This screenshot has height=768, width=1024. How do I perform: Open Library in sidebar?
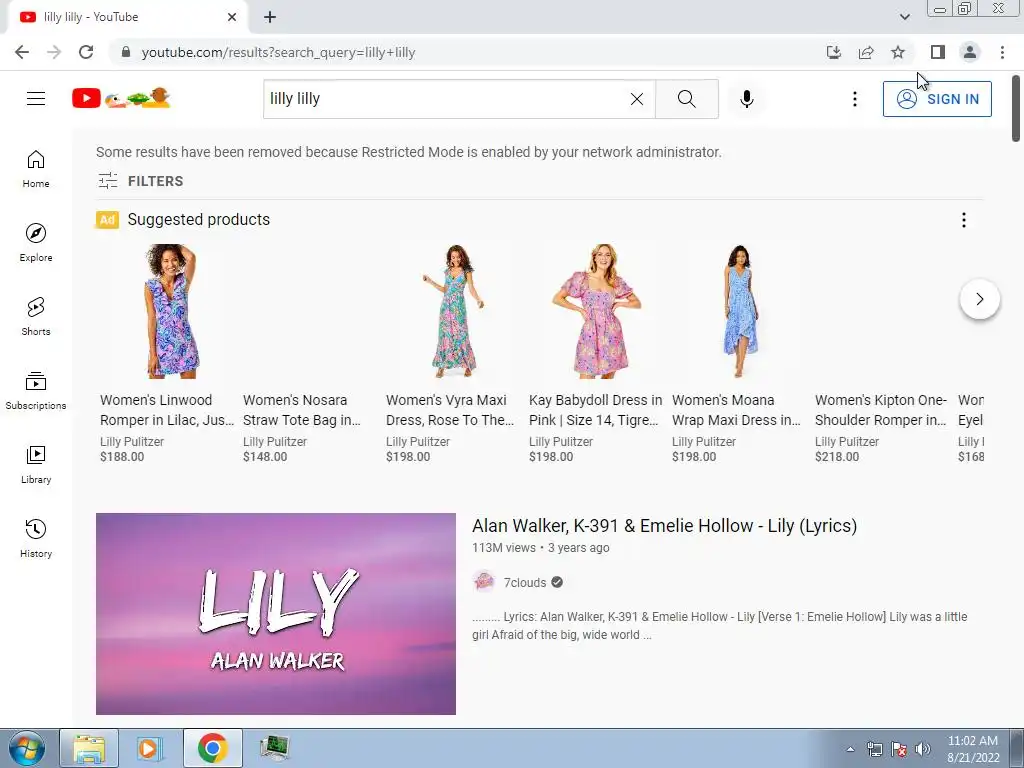pyautogui.click(x=36, y=464)
